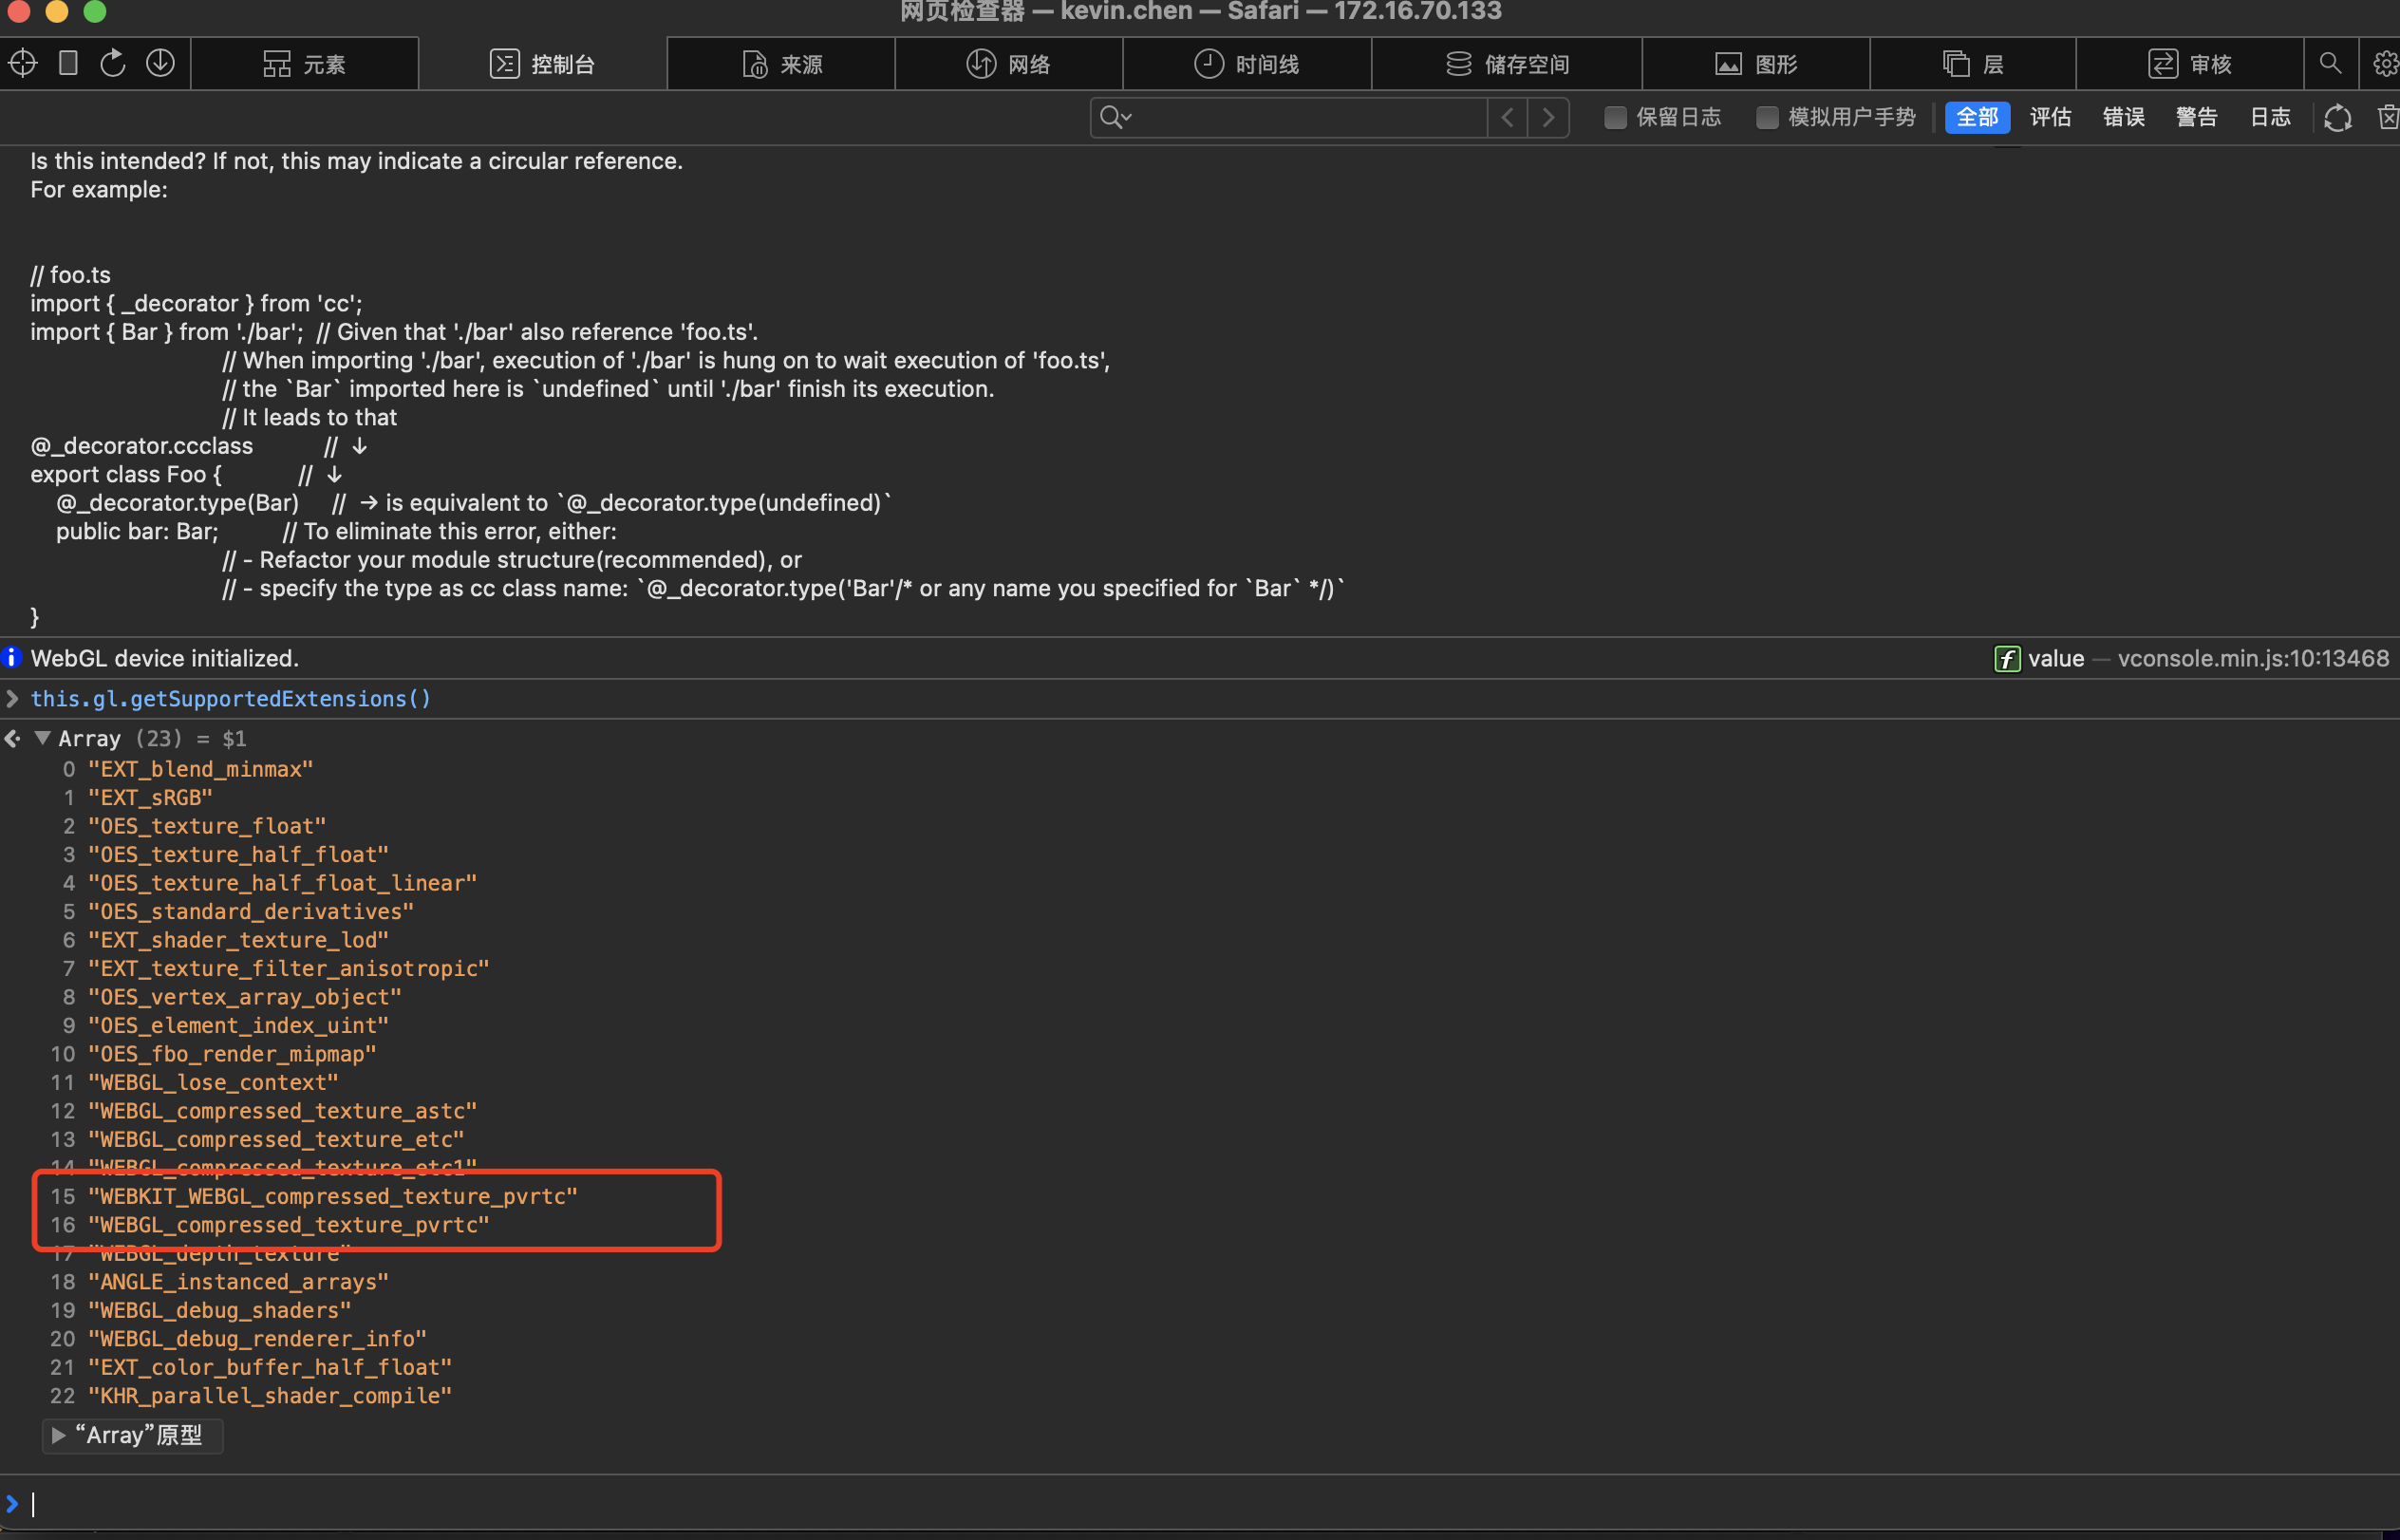The image size is (2400, 1540).
Task: Click the circular refresh icon near filters
Action: tap(2337, 117)
